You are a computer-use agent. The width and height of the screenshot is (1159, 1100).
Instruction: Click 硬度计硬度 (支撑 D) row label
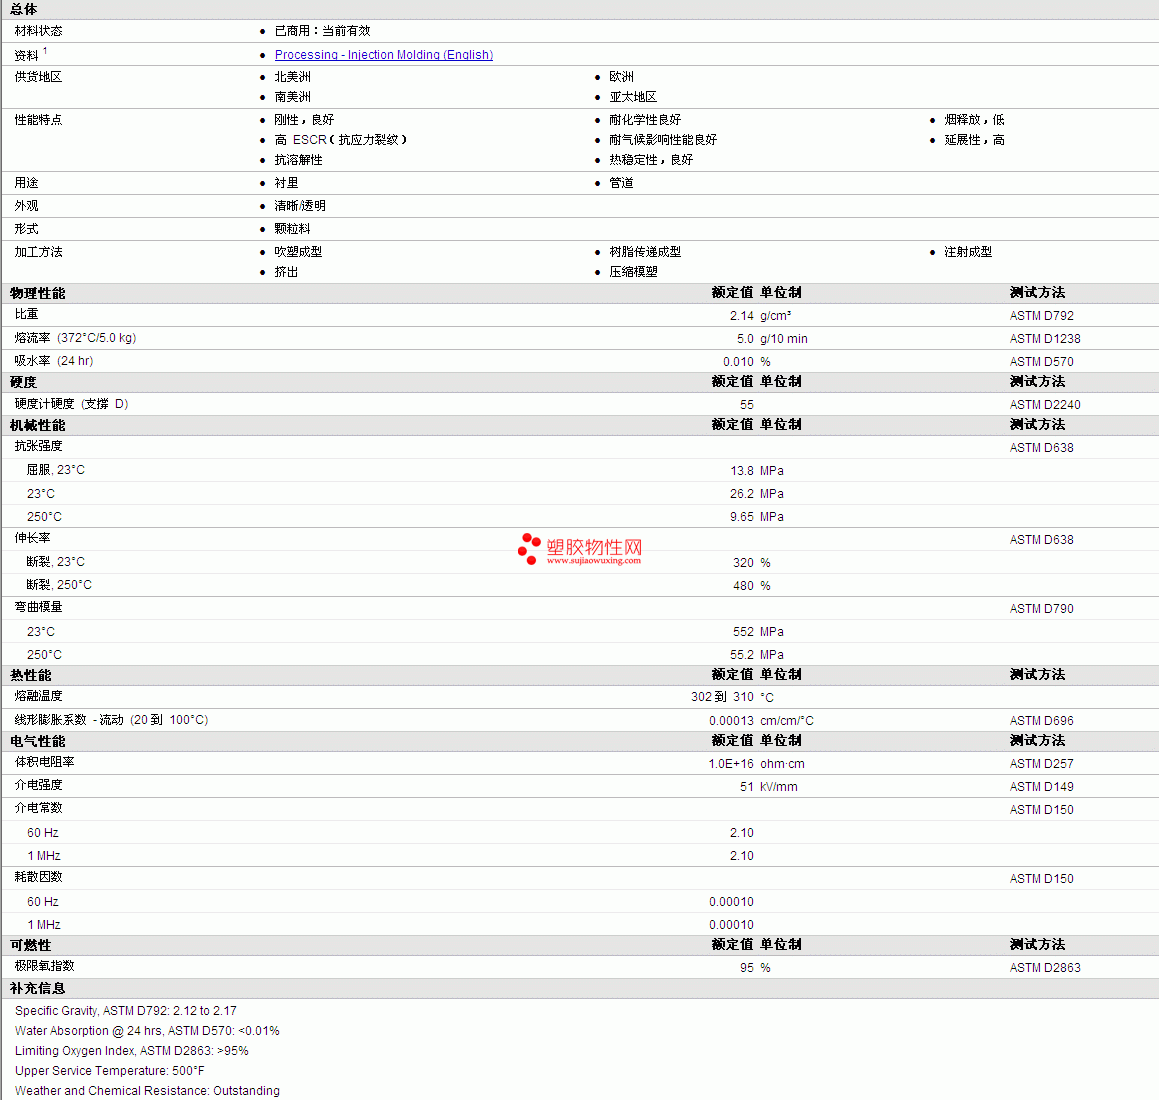click(72, 404)
